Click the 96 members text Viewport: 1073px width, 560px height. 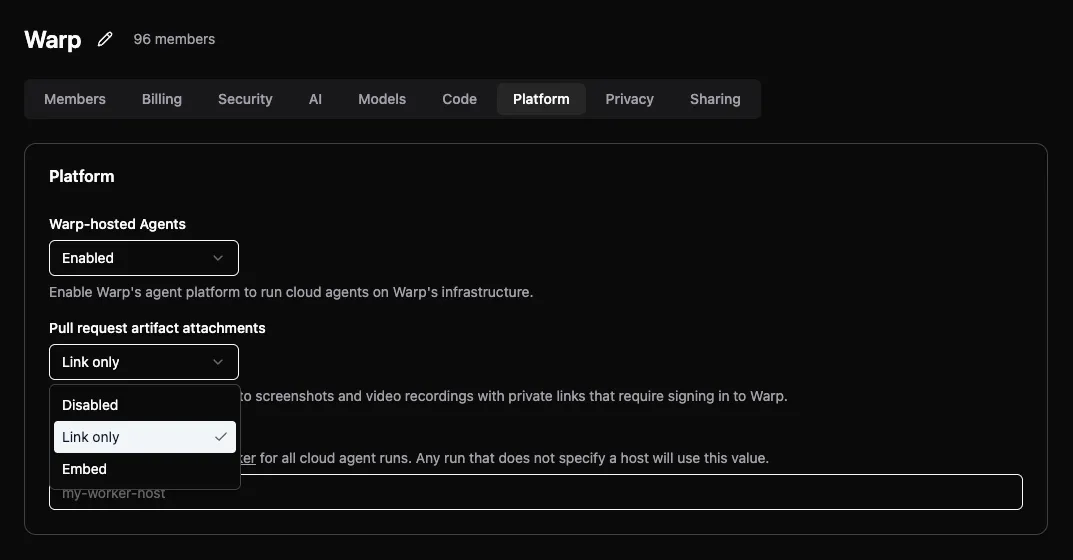tap(174, 40)
